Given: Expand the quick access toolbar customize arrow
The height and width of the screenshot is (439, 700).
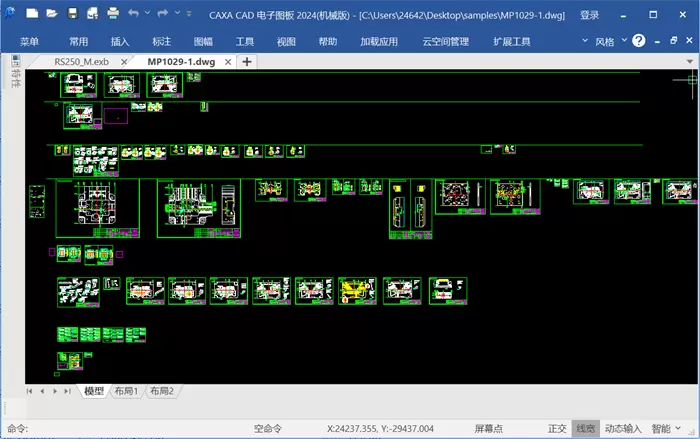Looking at the screenshot, I should [x=189, y=14].
